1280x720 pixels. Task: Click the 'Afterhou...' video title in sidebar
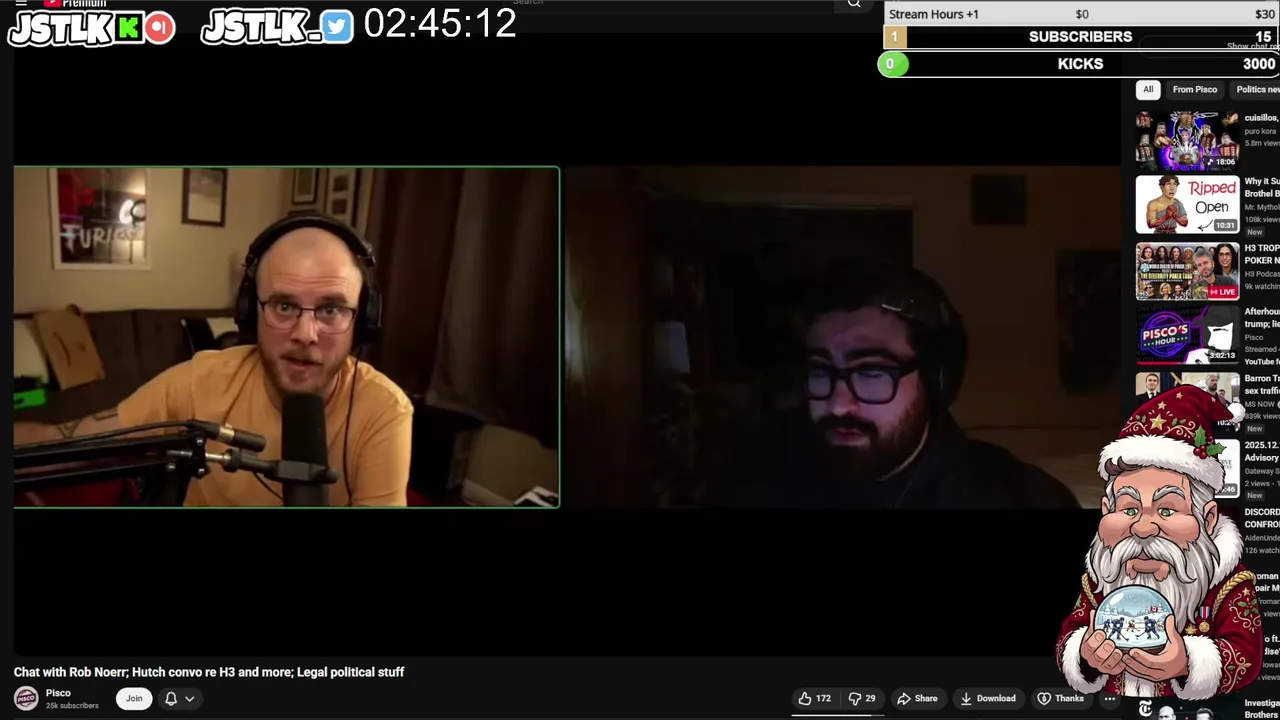[1262, 317]
